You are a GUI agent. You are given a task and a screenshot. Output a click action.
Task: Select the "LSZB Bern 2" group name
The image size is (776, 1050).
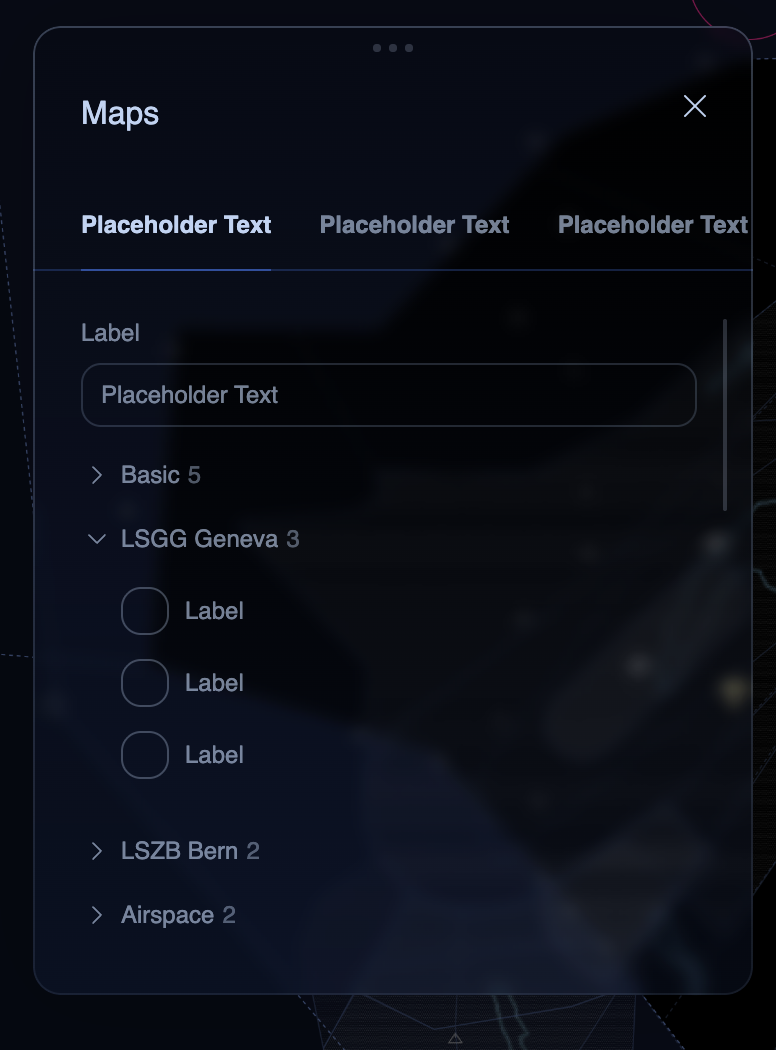pos(190,851)
